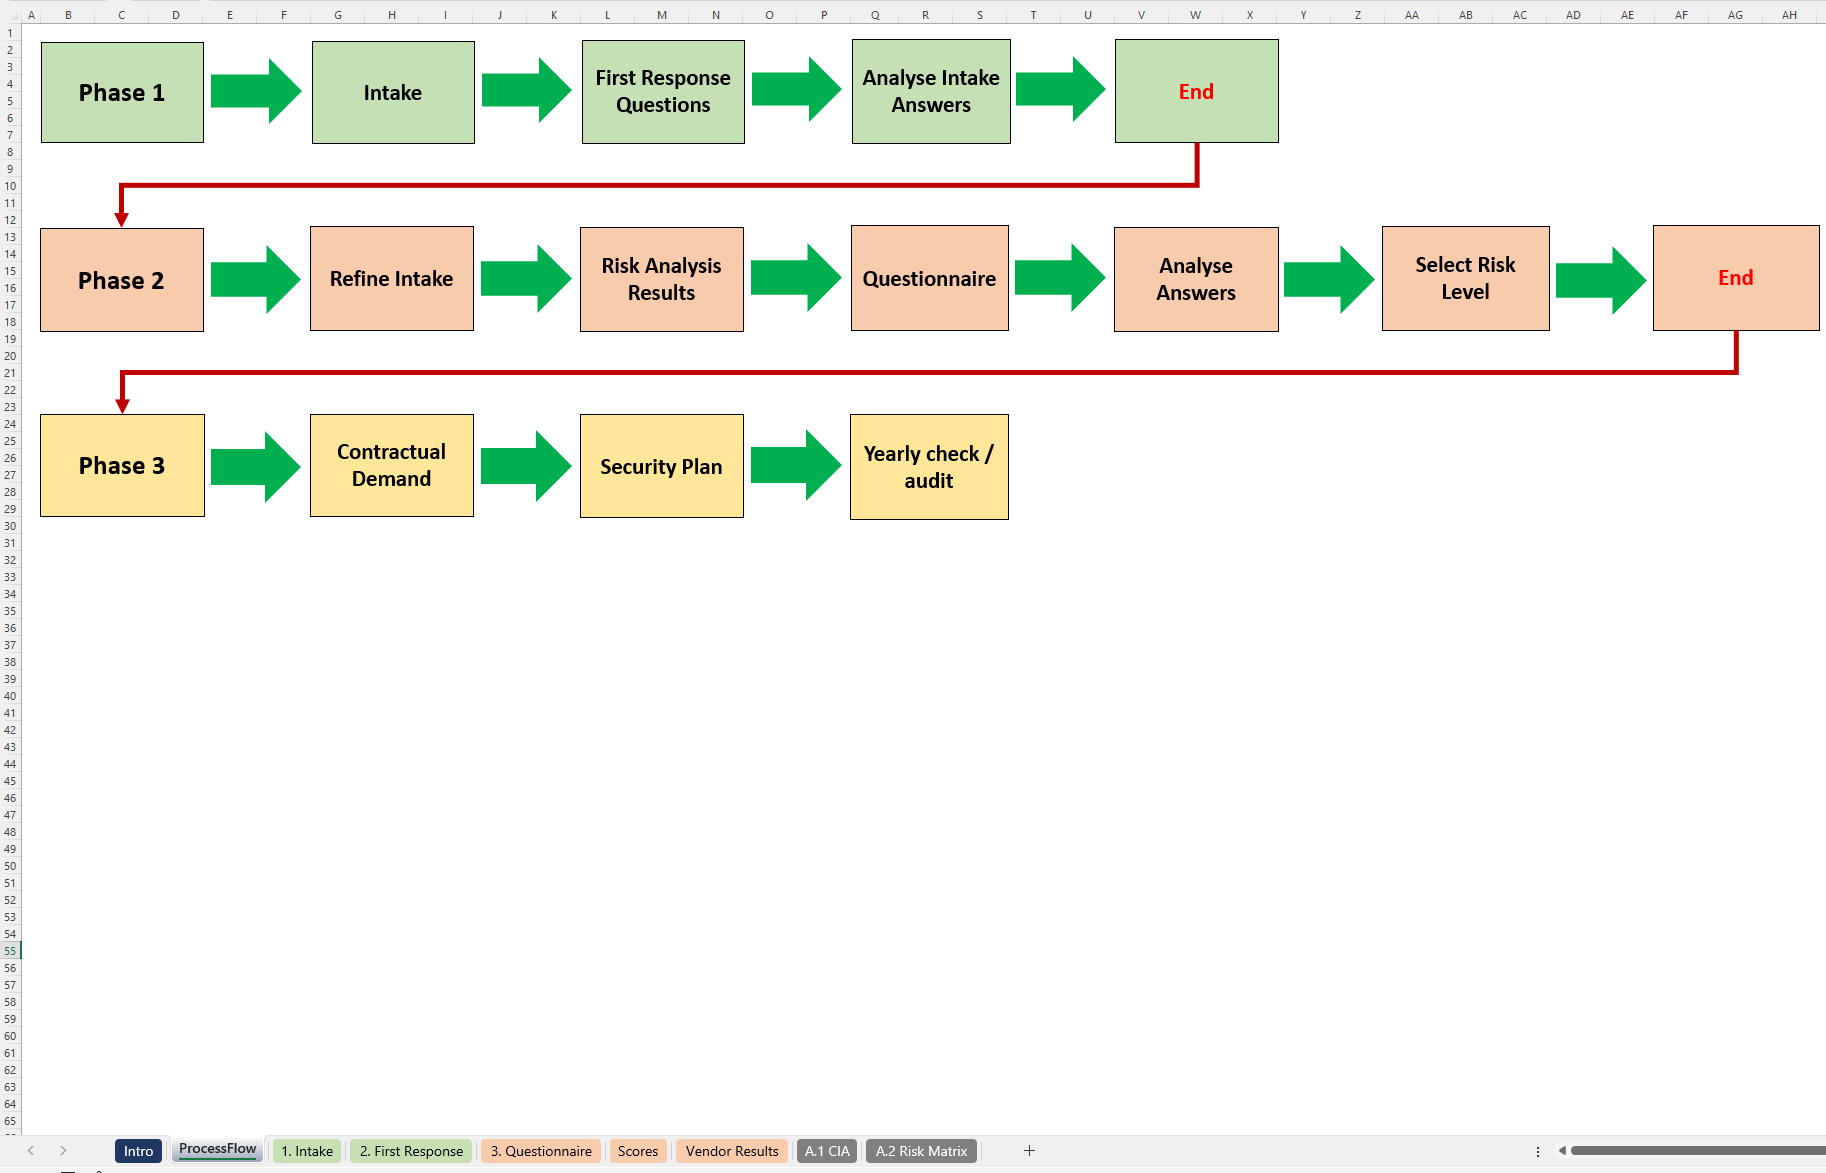
Task: Click the next sheet navigation arrow
Action: click(x=63, y=1150)
